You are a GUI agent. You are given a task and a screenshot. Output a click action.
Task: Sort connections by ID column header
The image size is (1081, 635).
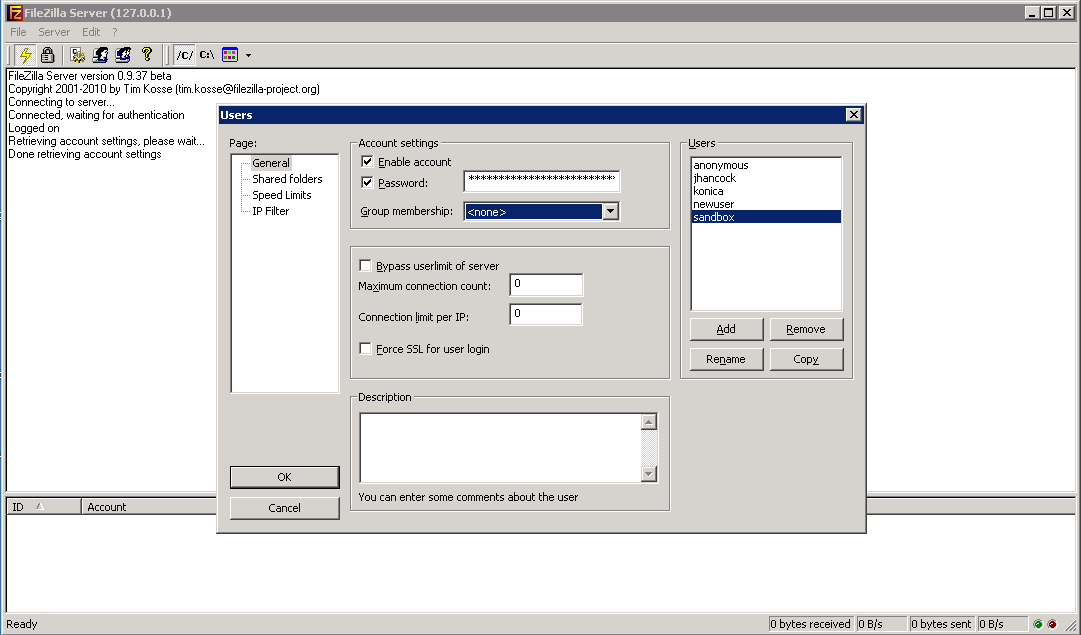click(x=44, y=507)
